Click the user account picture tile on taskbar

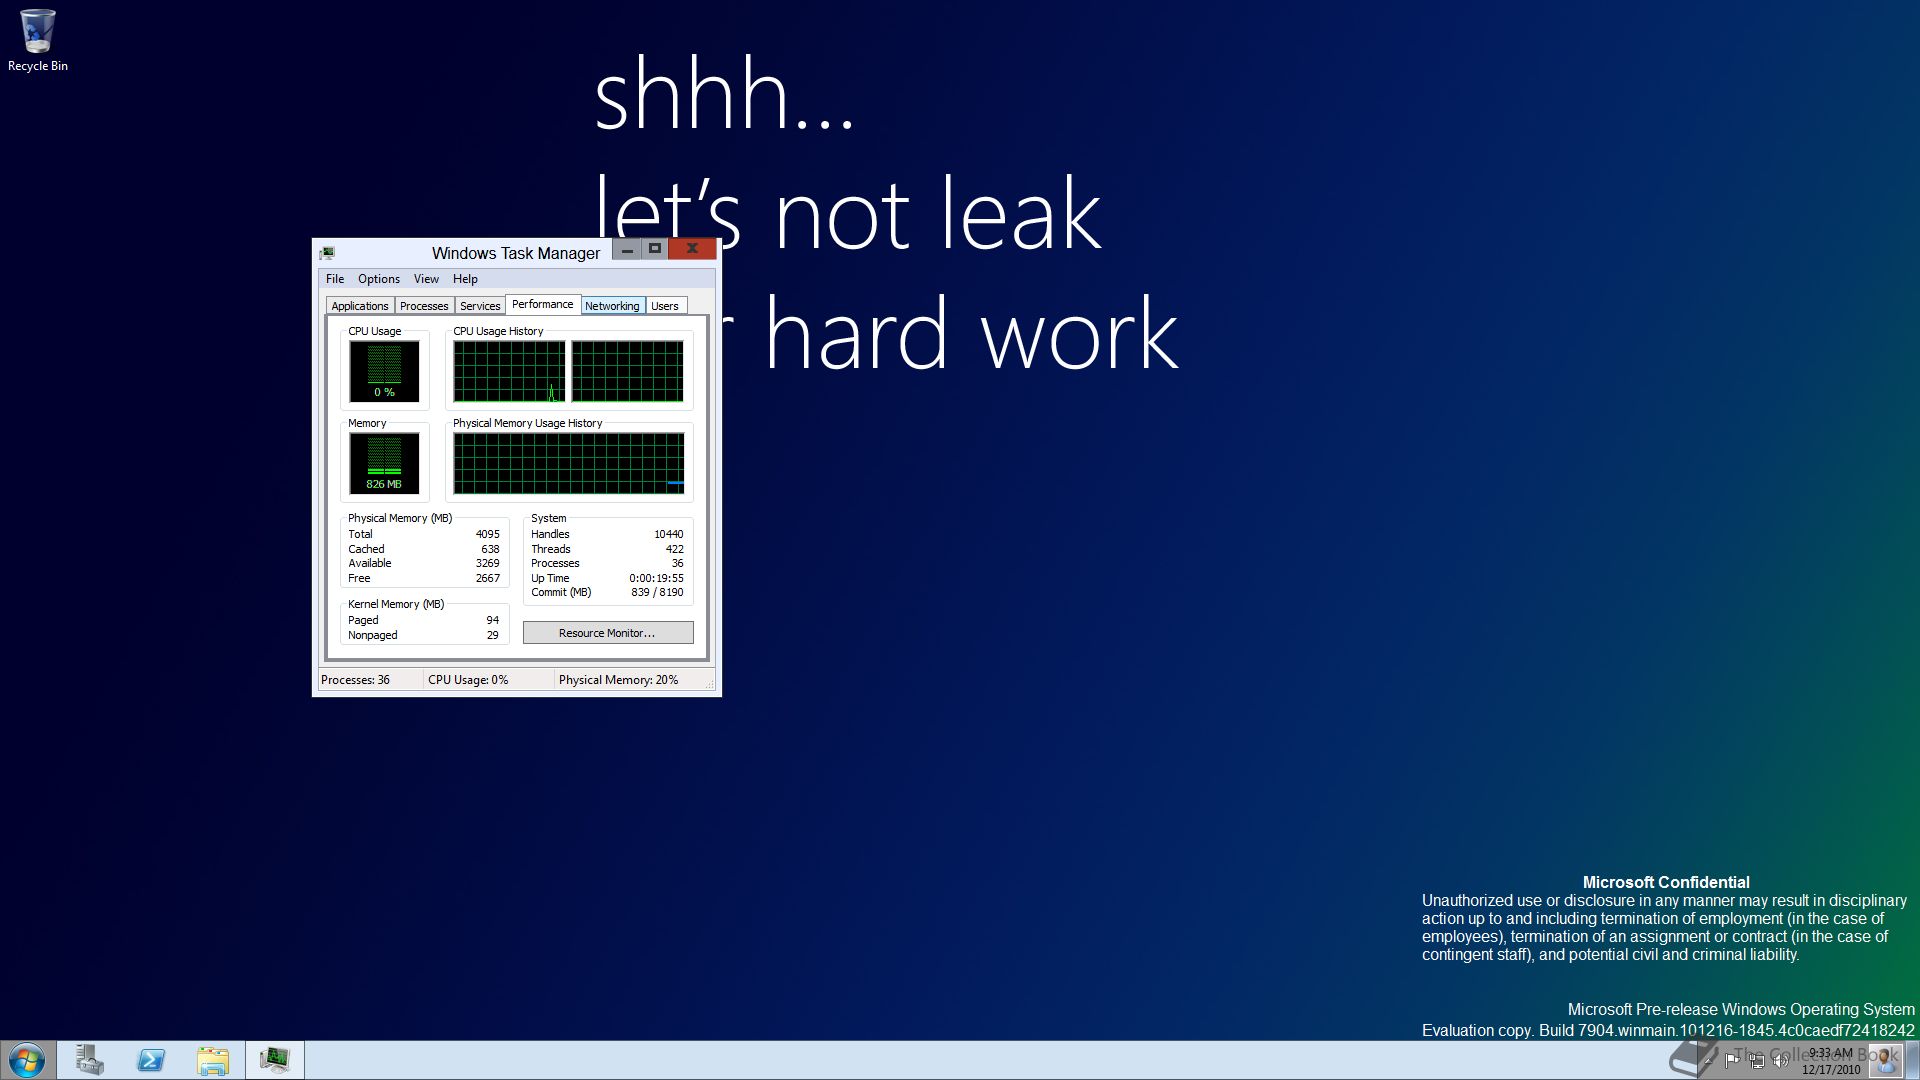coord(1885,1061)
